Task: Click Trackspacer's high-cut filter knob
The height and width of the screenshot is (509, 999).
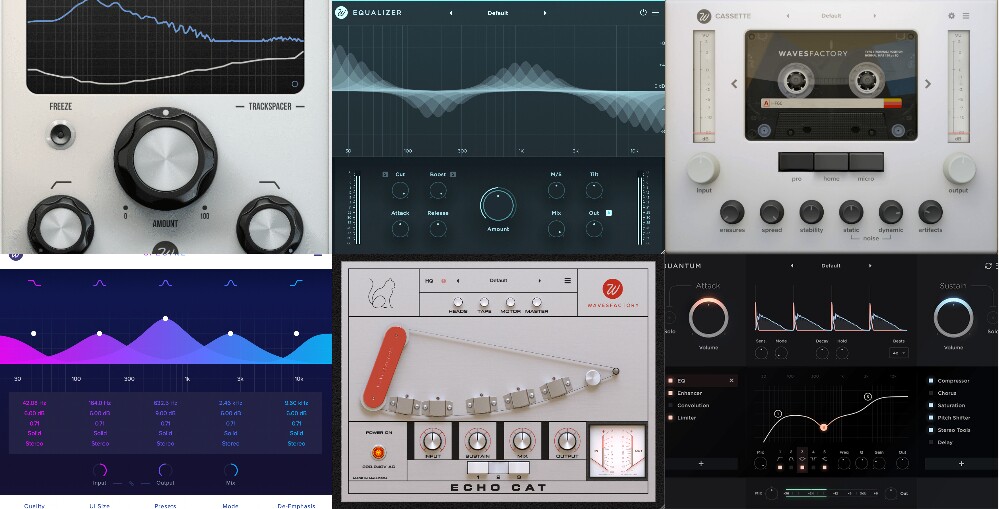Action: point(270,228)
